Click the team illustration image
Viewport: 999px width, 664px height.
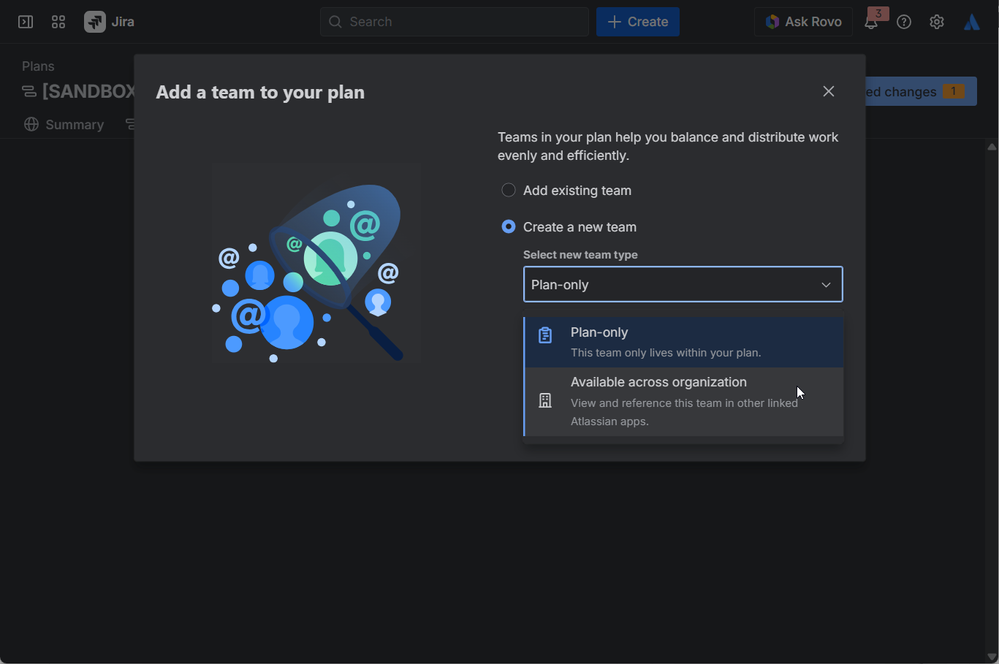(x=315, y=264)
